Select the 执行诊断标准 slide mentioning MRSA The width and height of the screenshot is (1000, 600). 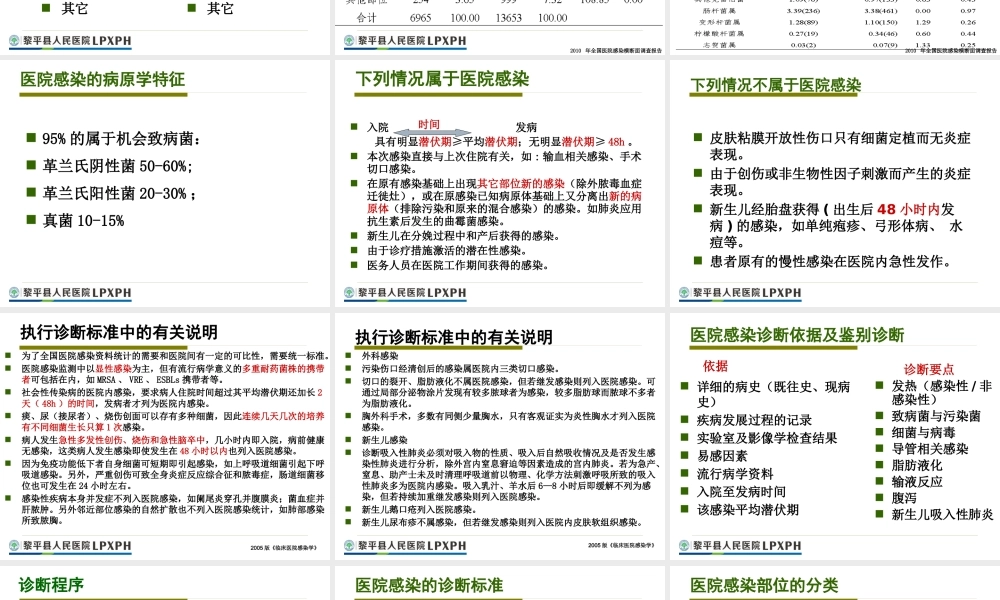(165, 436)
